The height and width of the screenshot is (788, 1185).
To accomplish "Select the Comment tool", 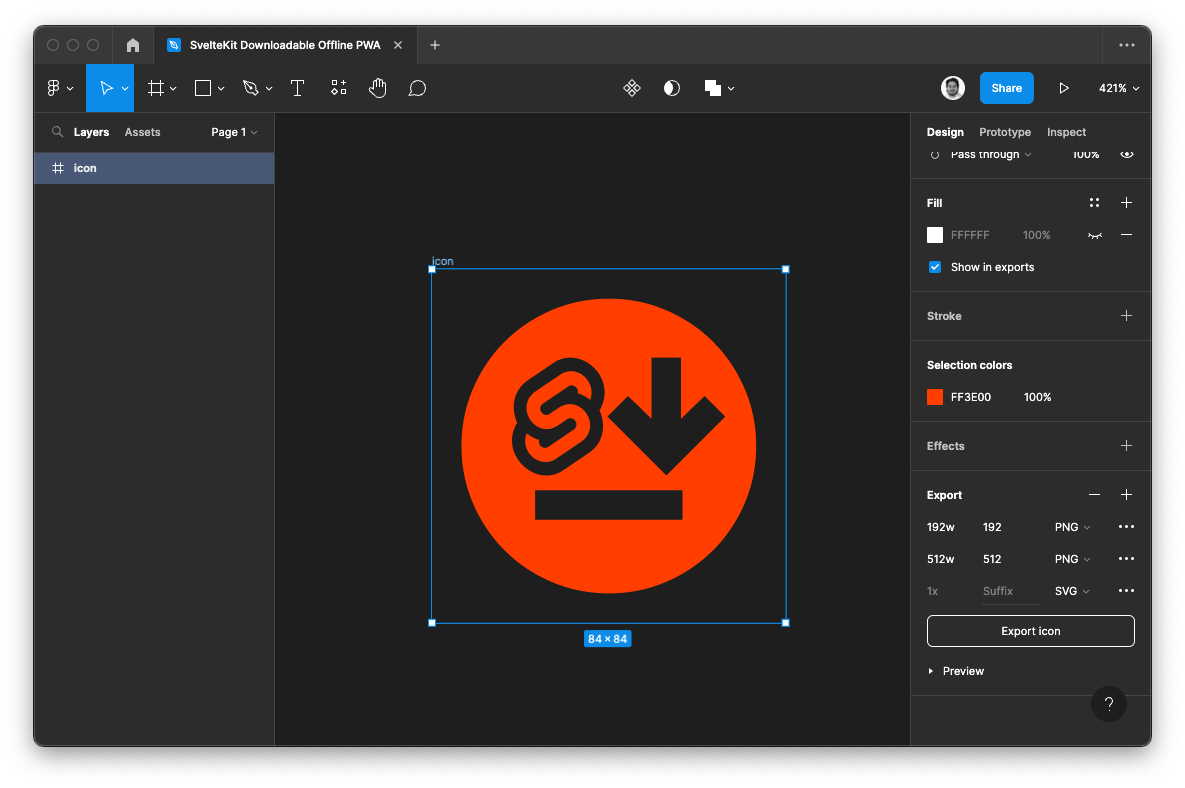I will [x=417, y=88].
